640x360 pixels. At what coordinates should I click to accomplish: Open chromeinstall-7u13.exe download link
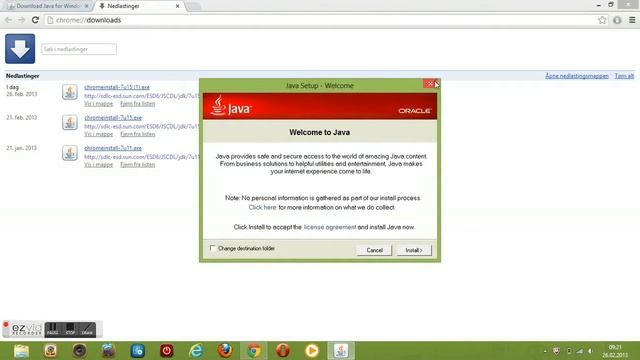[113, 118]
